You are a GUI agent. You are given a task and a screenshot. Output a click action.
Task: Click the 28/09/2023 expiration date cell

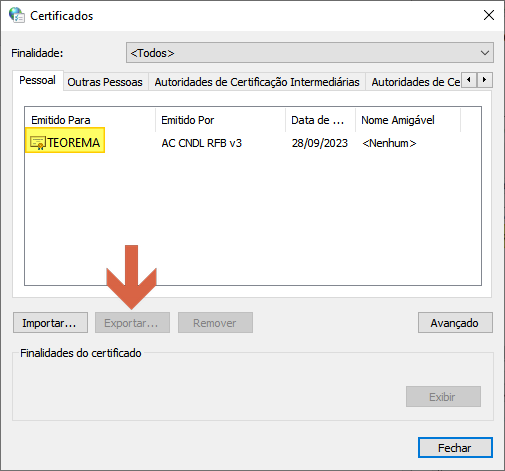(x=320, y=143)
